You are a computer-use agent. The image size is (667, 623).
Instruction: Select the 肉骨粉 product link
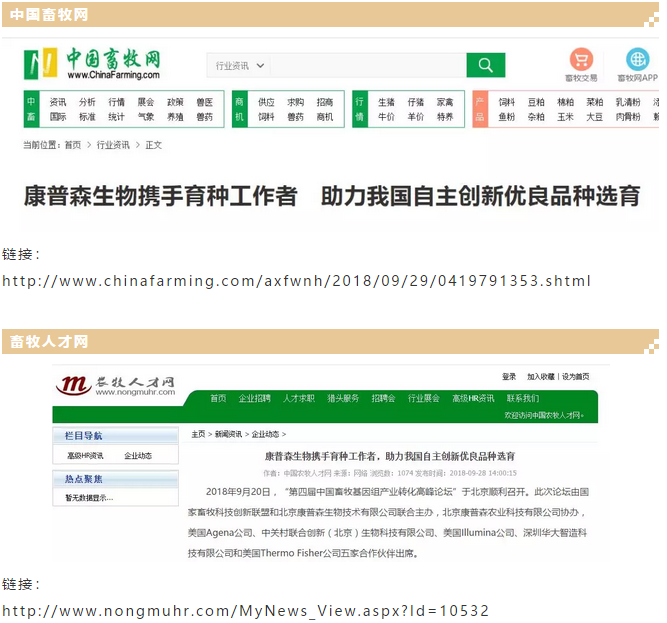(x=628, y=117)
